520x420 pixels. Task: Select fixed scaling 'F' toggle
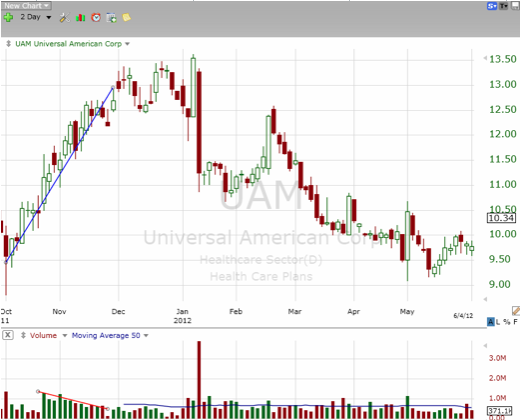pos(516,322)
